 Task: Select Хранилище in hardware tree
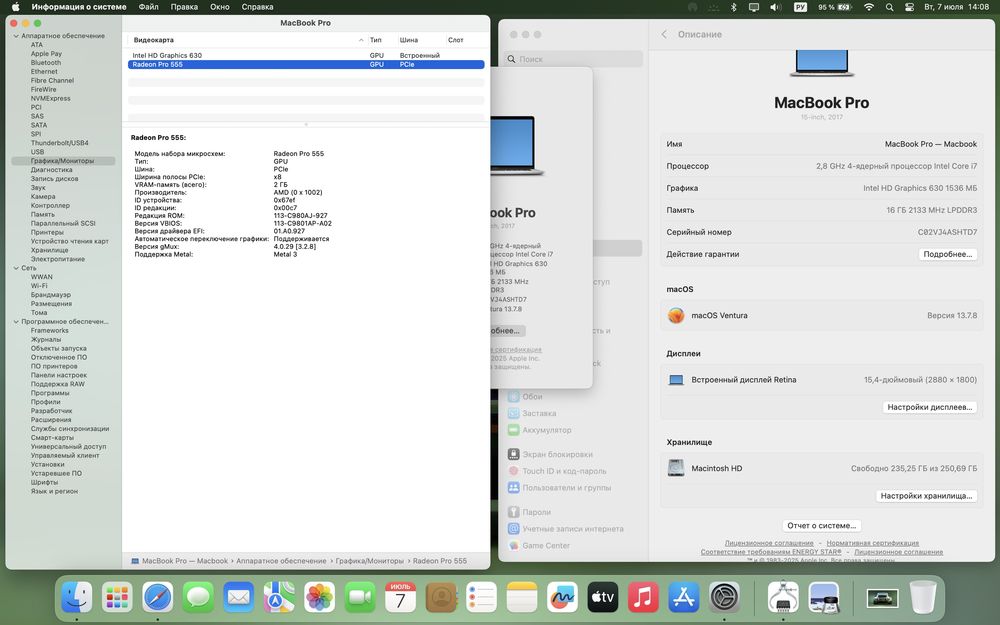tap(49, 251)
